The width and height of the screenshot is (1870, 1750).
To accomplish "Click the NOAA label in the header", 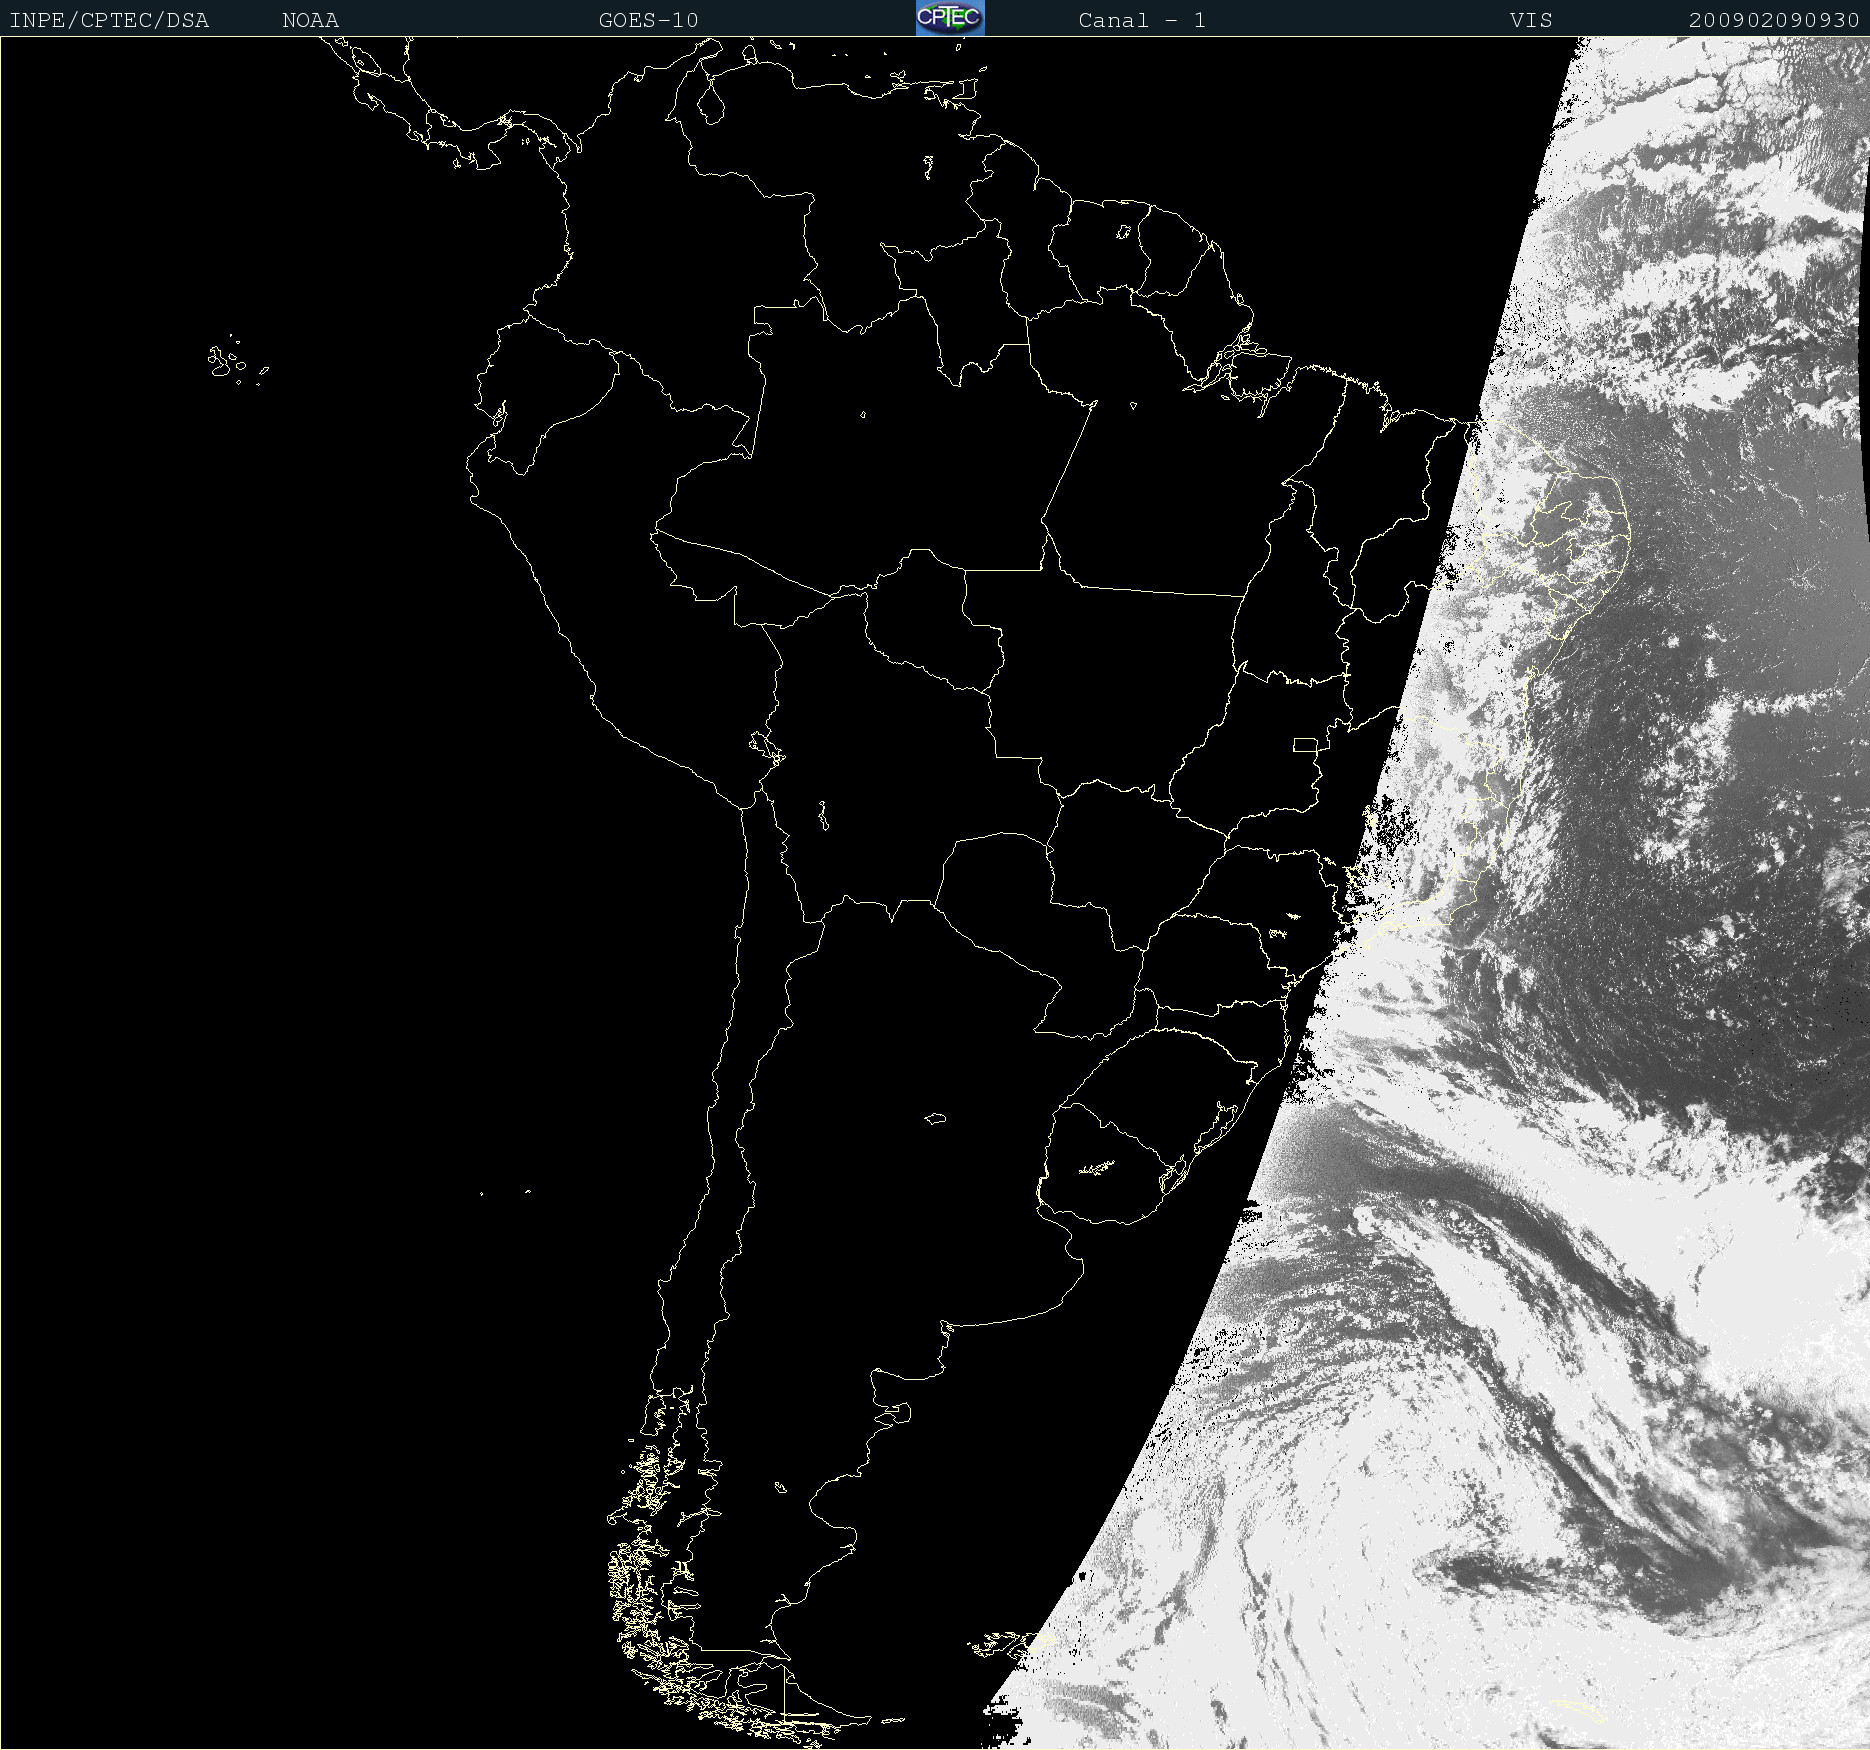I will tap(311, 20).
